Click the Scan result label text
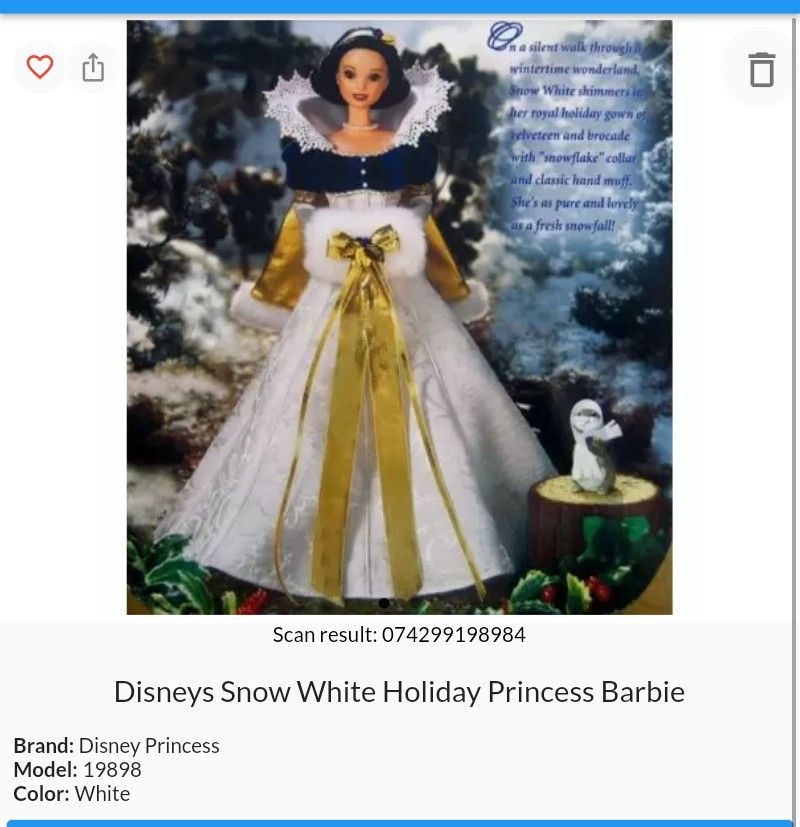Screen dimensions: 800x827 point(325,634)
